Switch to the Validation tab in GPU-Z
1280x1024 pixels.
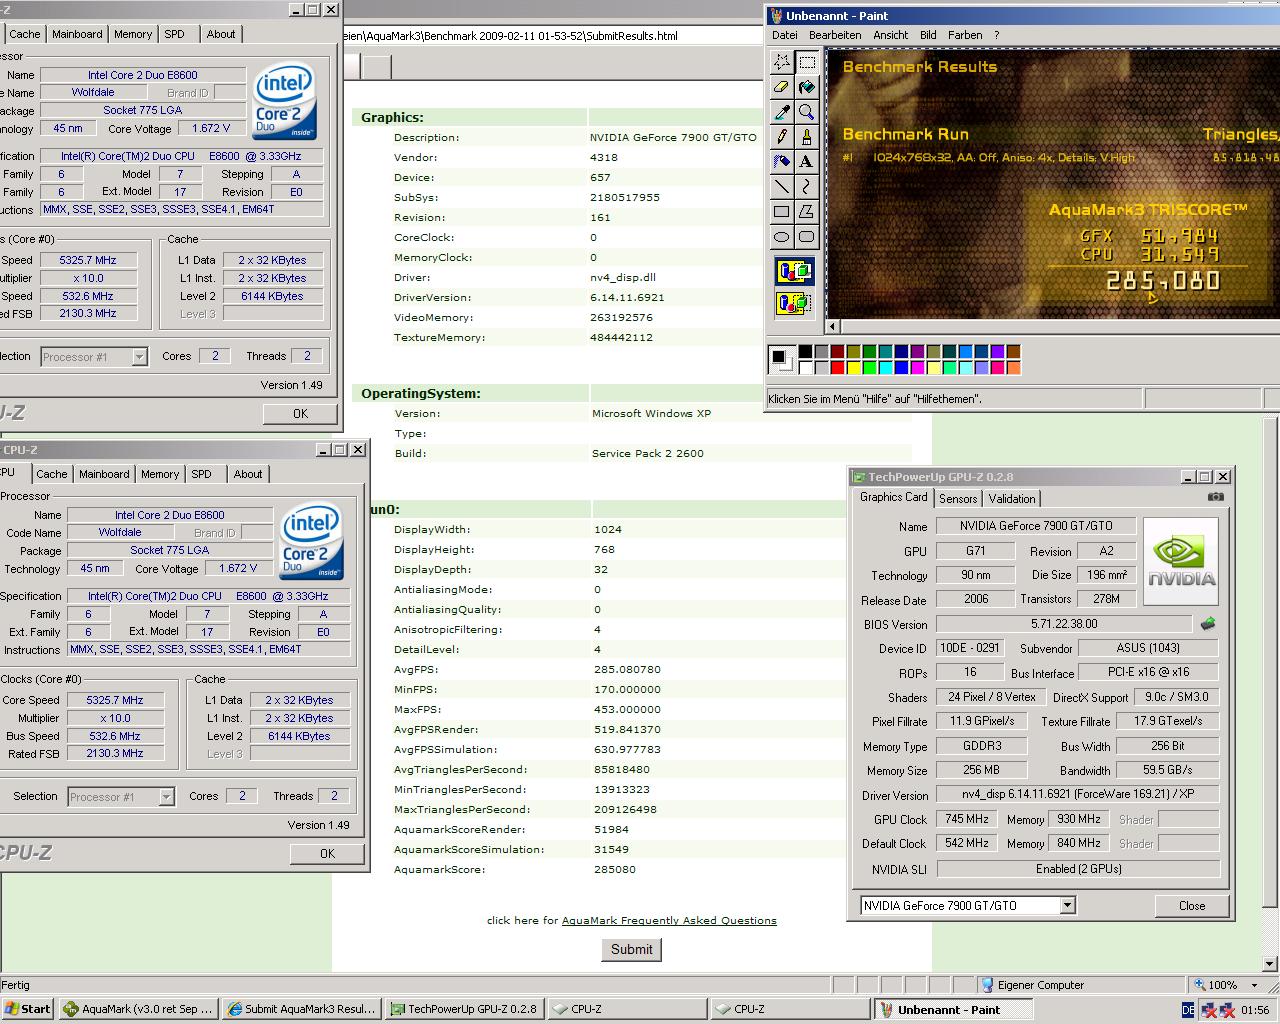click(1012, 499)
